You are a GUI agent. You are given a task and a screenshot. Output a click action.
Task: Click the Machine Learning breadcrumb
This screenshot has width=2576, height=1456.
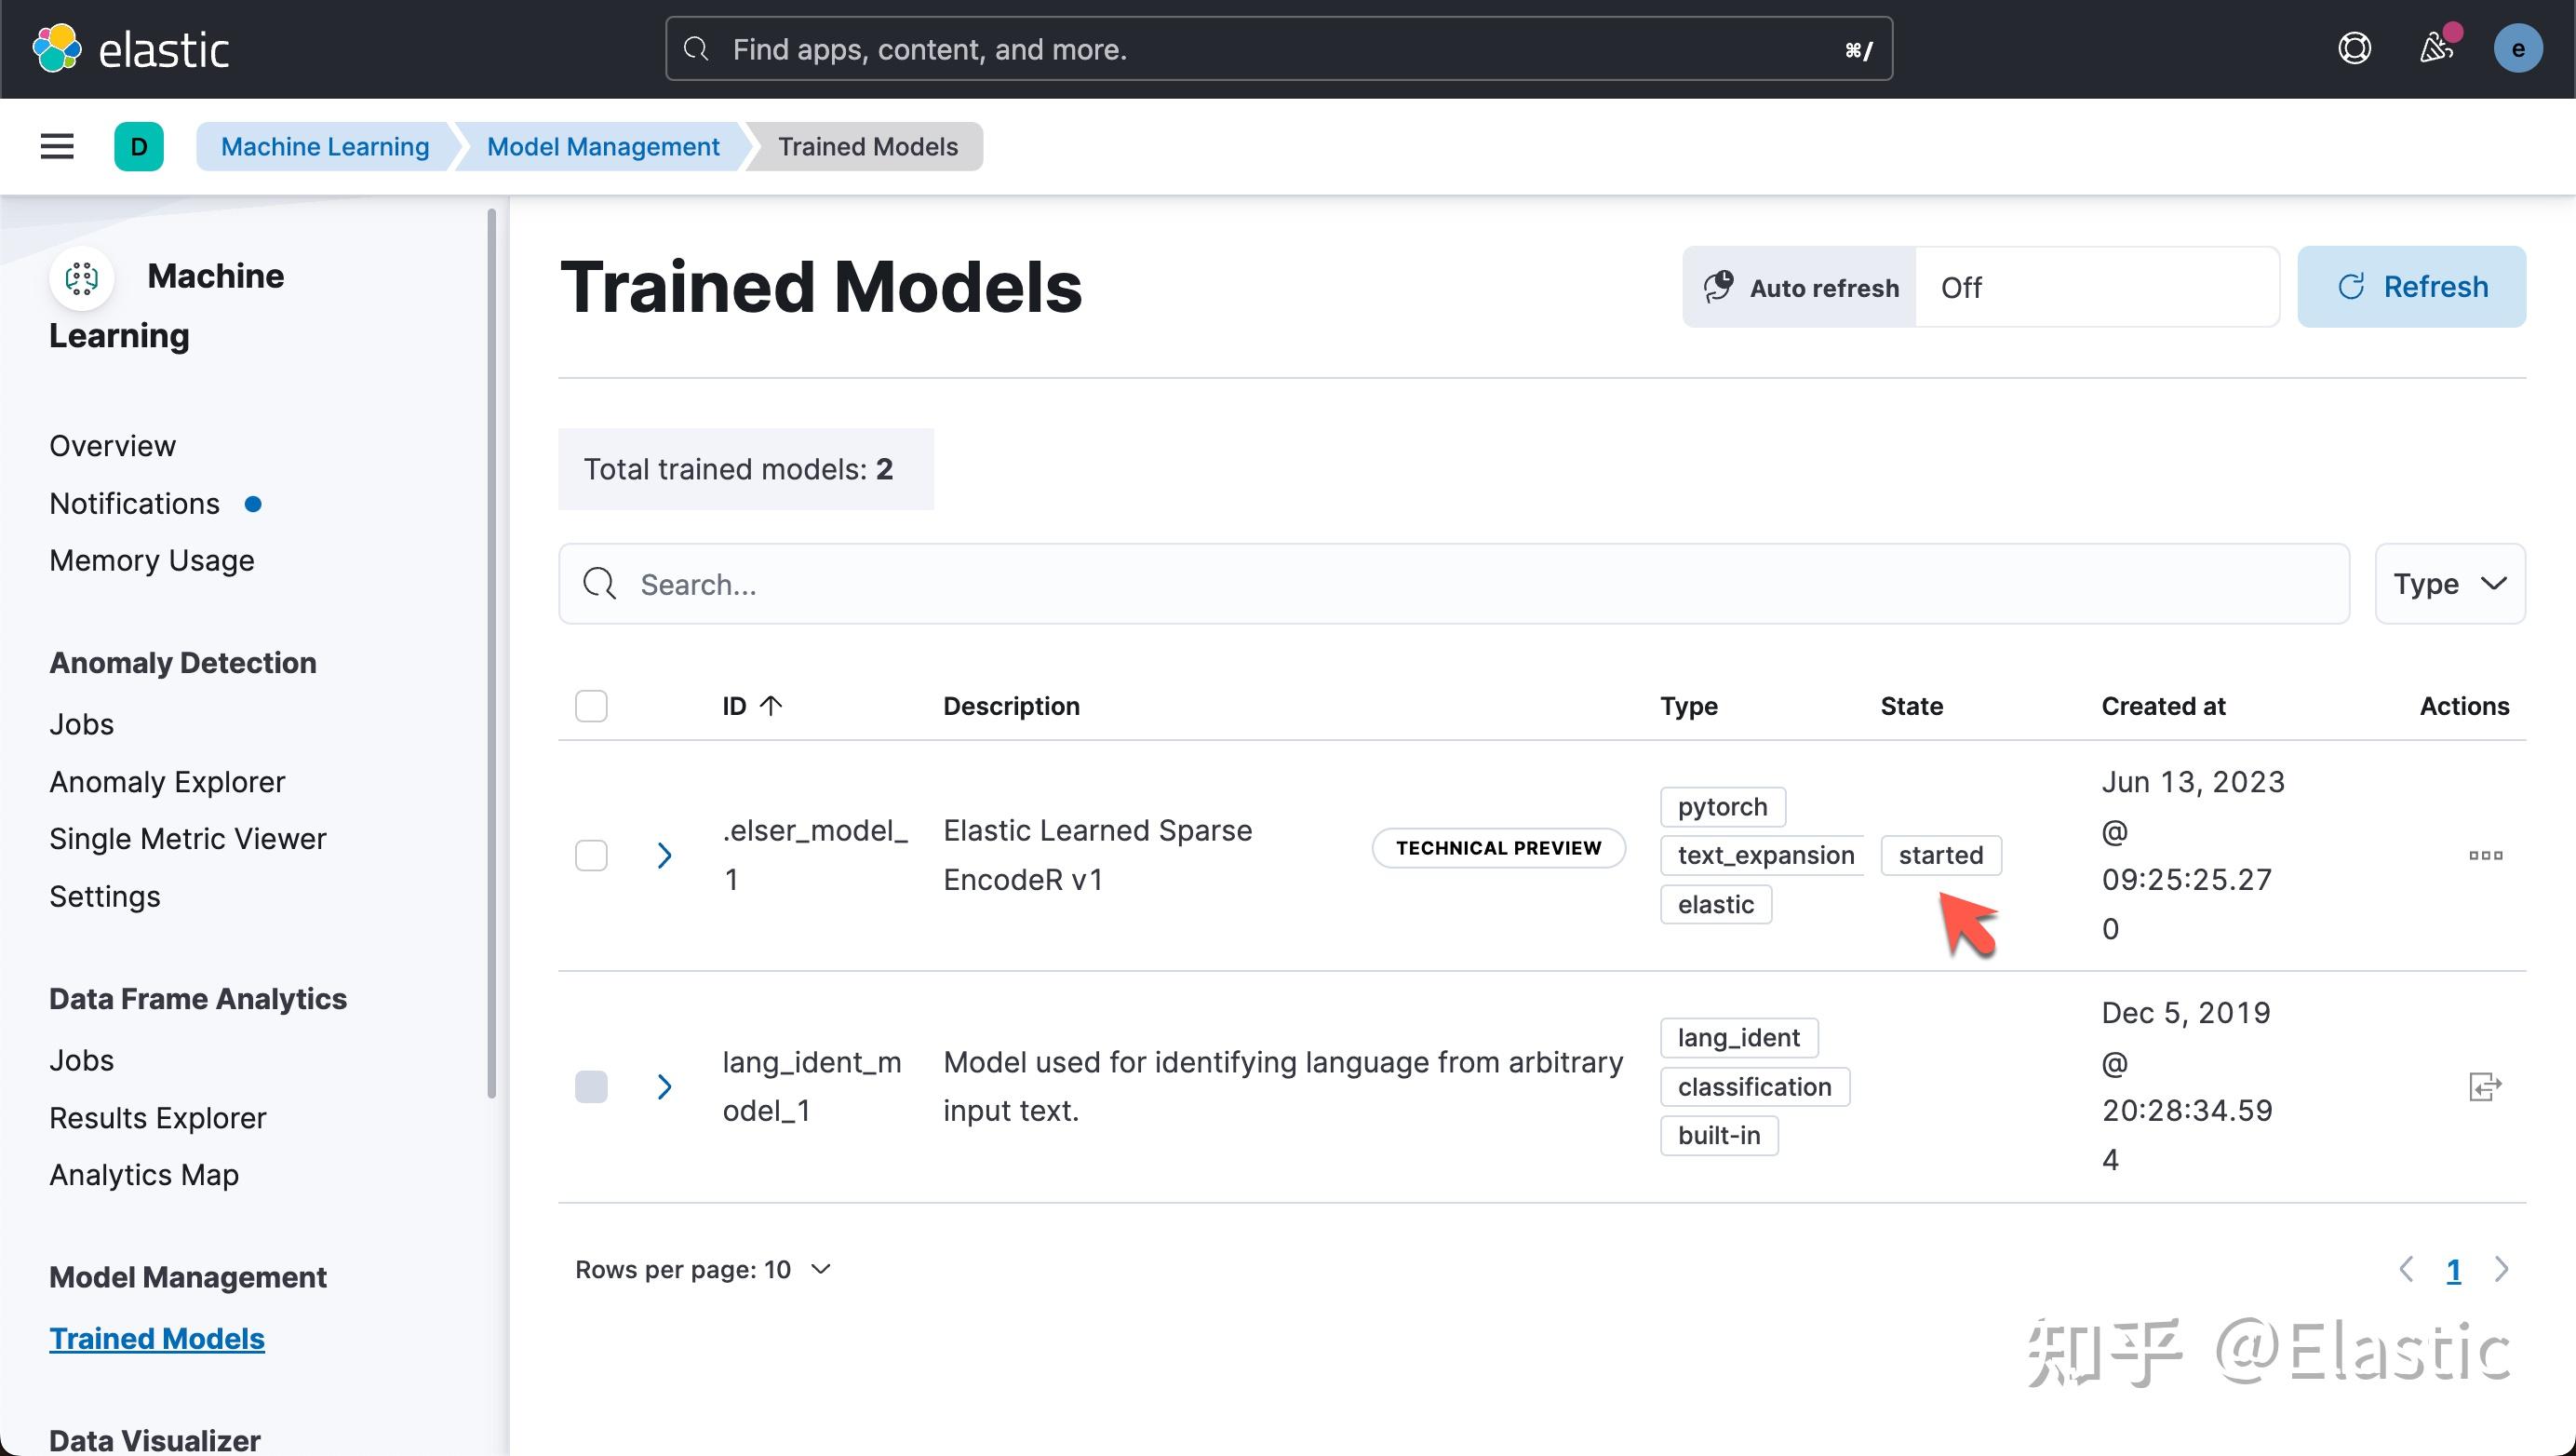[x=323, y=146]
